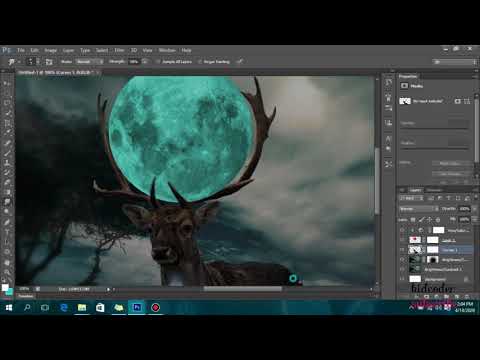
Task: Toggle visibility of Layer 2
Action: click(x=402, y=240)
